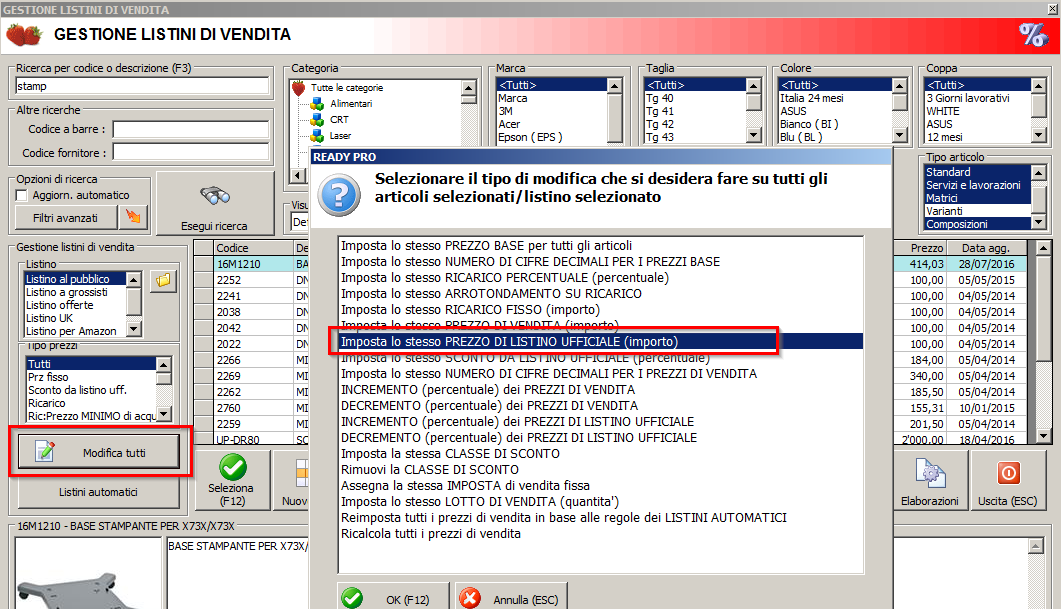Image resolution: width=1061 pixels, height=609 pixels.
Task: Click the question mark dialog icon
Action: [339, 195]
